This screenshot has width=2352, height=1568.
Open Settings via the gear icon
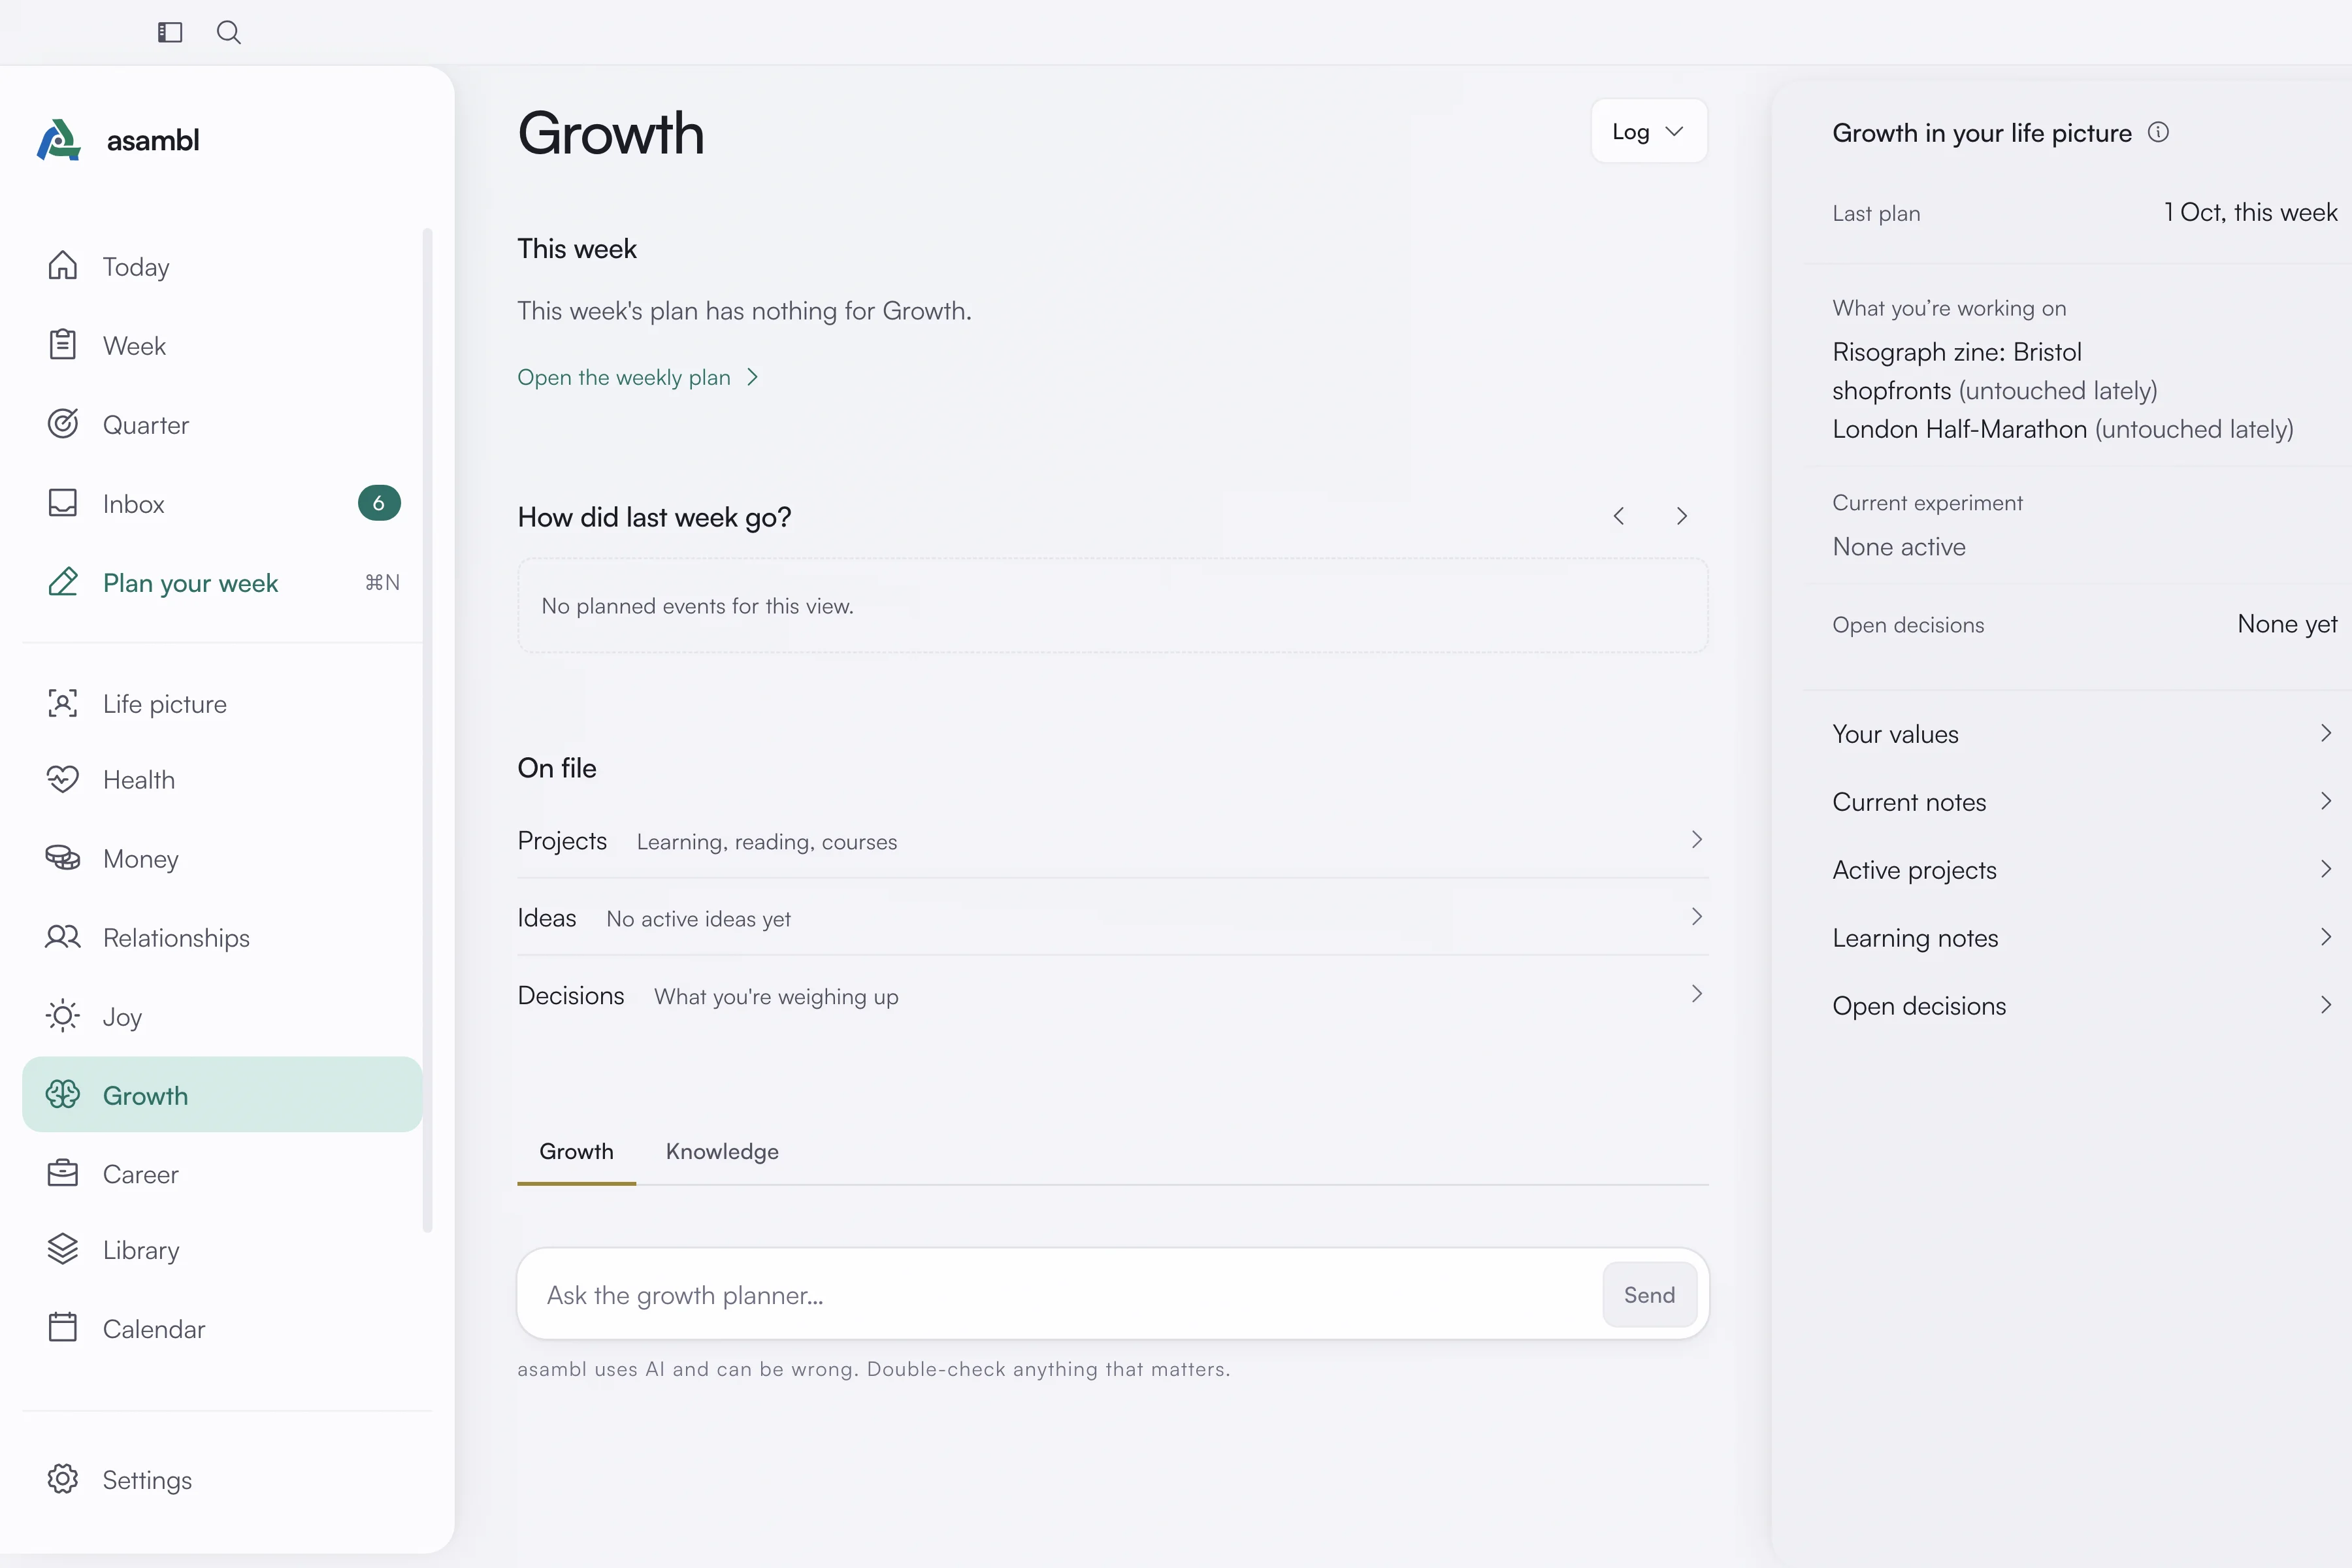pos(63,1479)
